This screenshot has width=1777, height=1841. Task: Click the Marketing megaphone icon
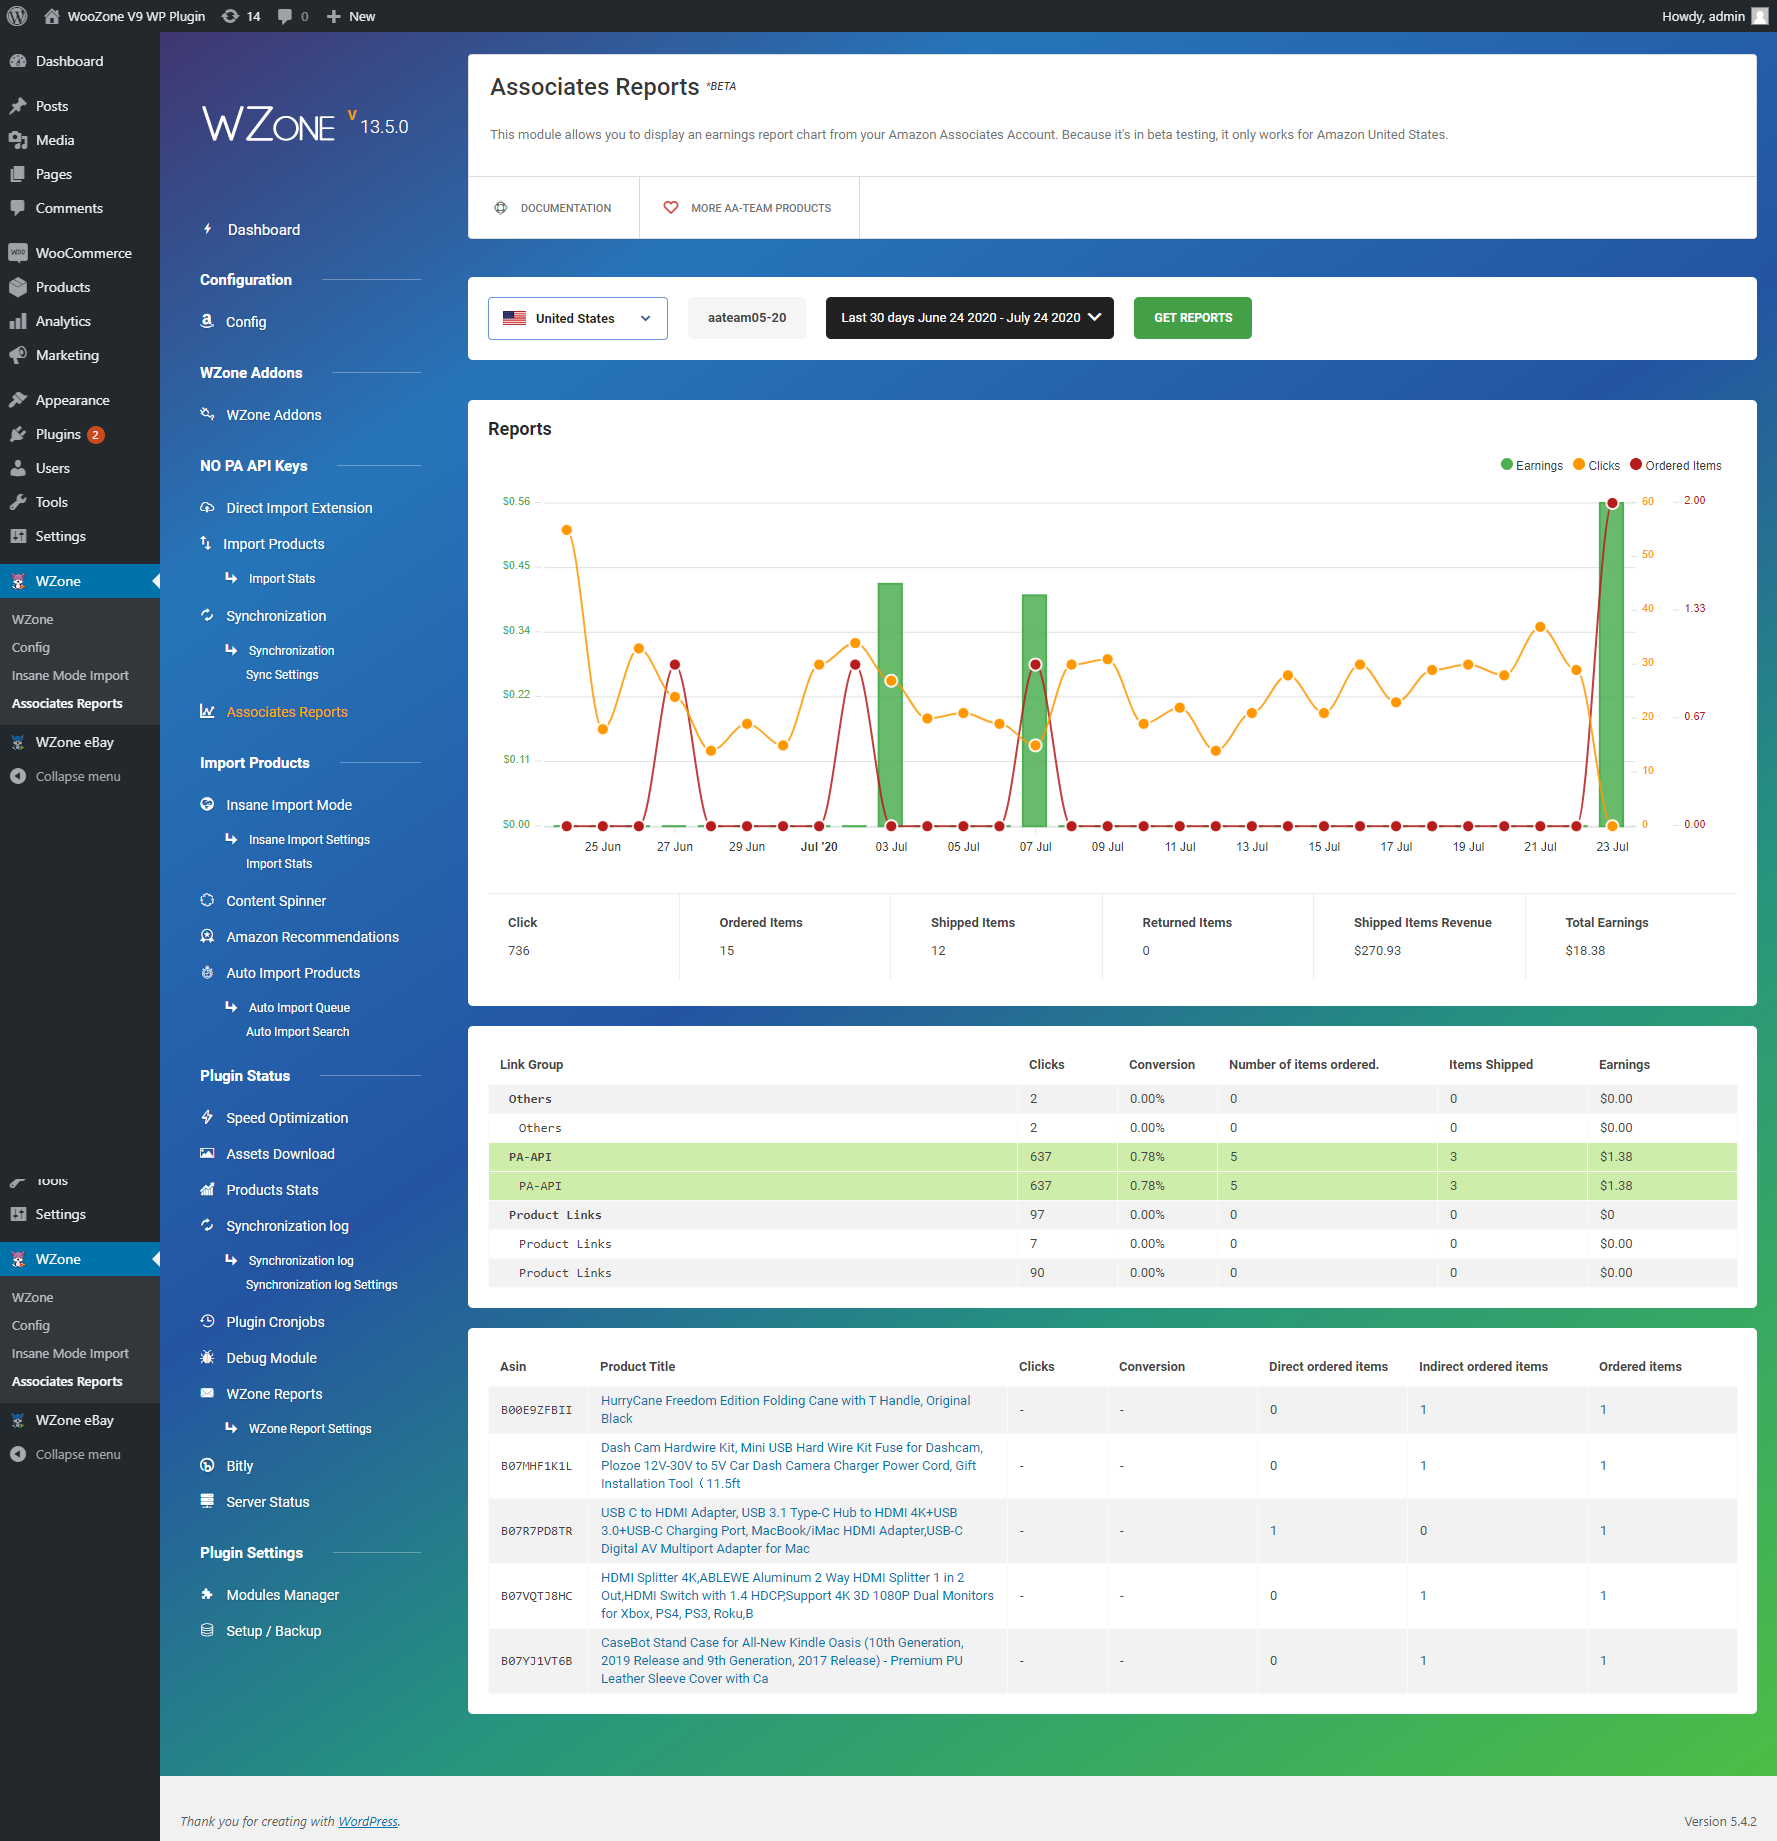(18, 355)
